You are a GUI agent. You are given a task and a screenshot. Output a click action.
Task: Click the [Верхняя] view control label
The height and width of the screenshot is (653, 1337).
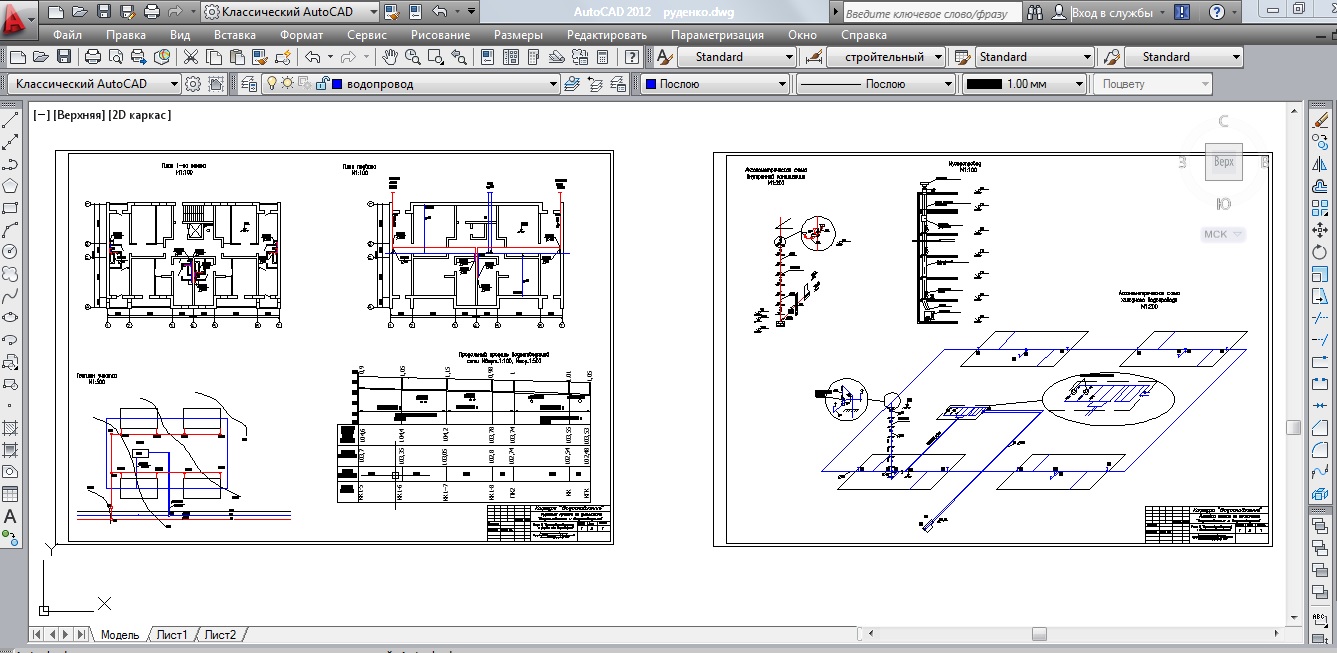[79, 115]
